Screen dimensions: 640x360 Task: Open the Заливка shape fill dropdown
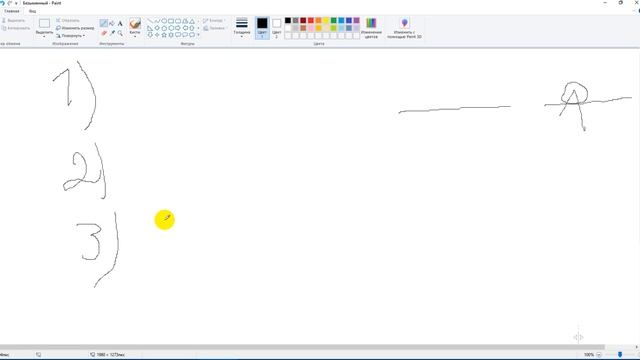(214, 28)
